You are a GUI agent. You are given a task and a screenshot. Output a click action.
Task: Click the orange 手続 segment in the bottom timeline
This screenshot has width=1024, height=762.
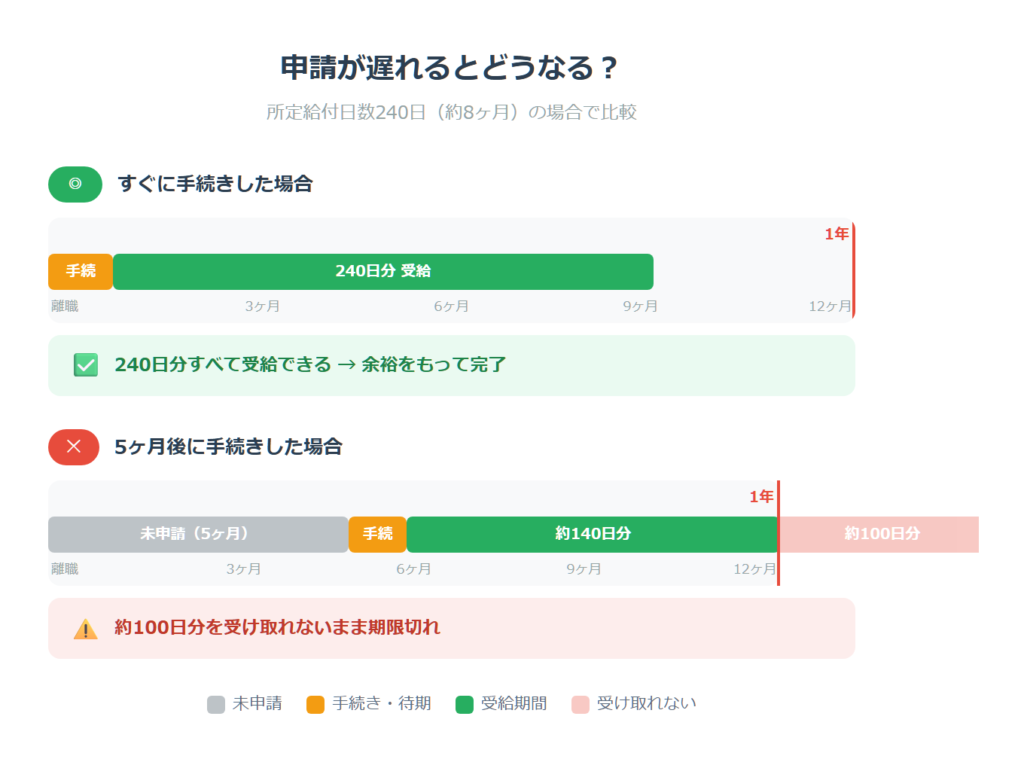click(377, 534)
